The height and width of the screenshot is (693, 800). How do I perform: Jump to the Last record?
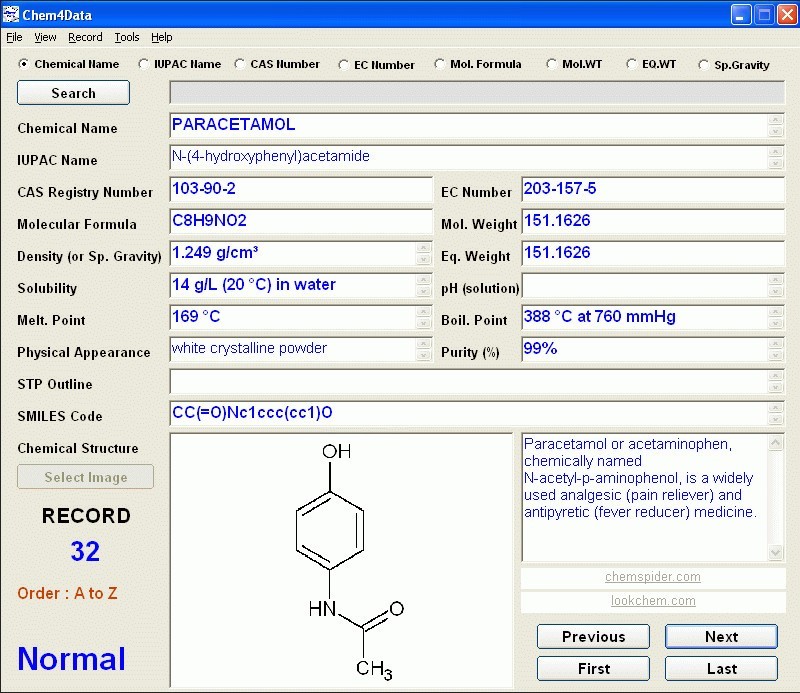tap(720, 668)
